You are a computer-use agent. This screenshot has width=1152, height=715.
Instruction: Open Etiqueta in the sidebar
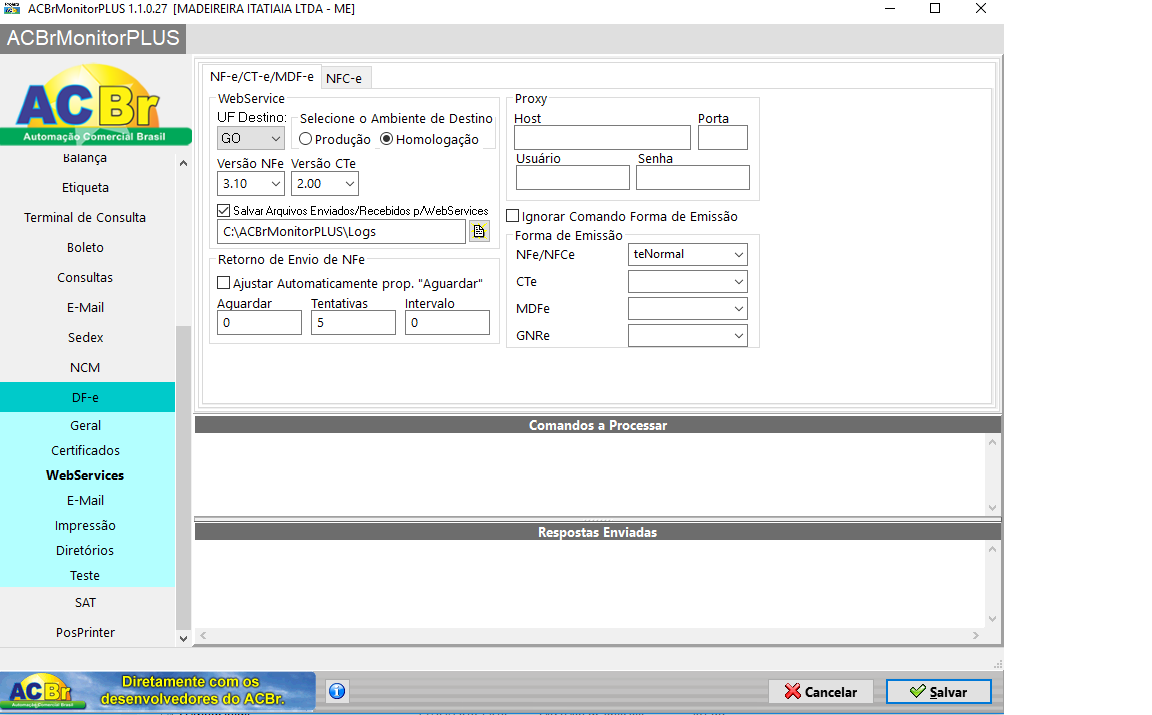85,187
